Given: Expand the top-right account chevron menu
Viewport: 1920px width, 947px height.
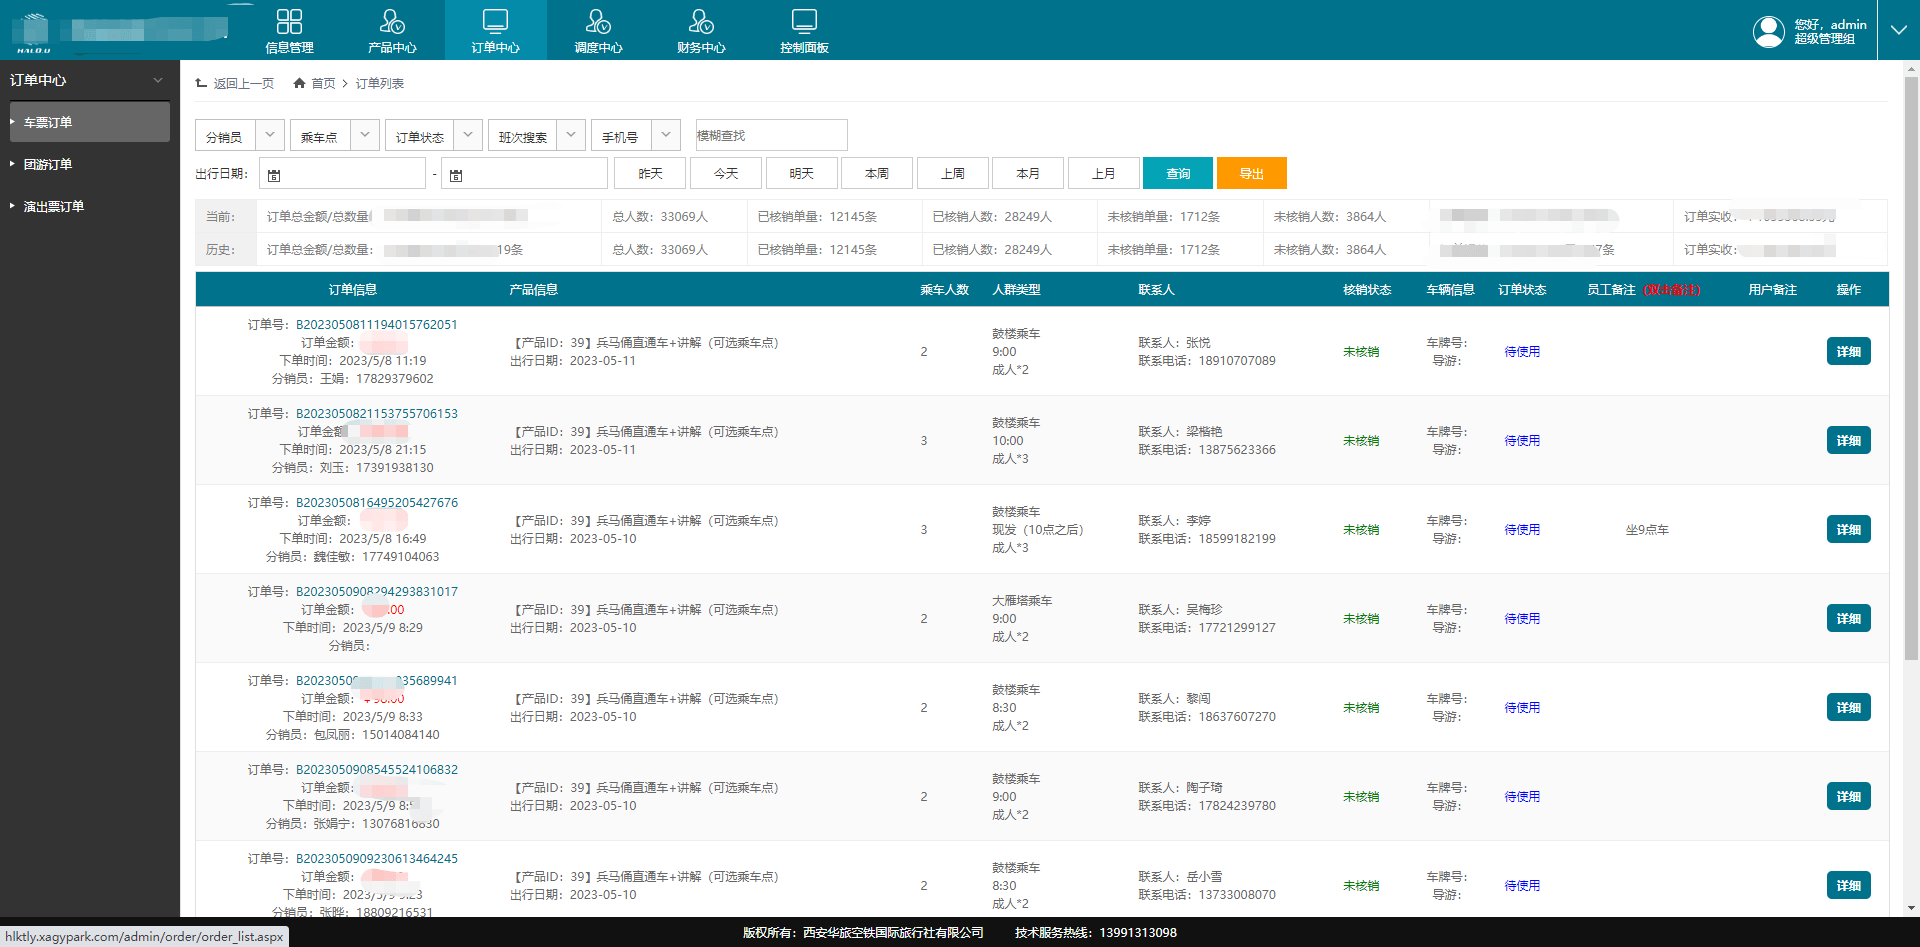Looking at the screenshot, I should pos(1898,30).
